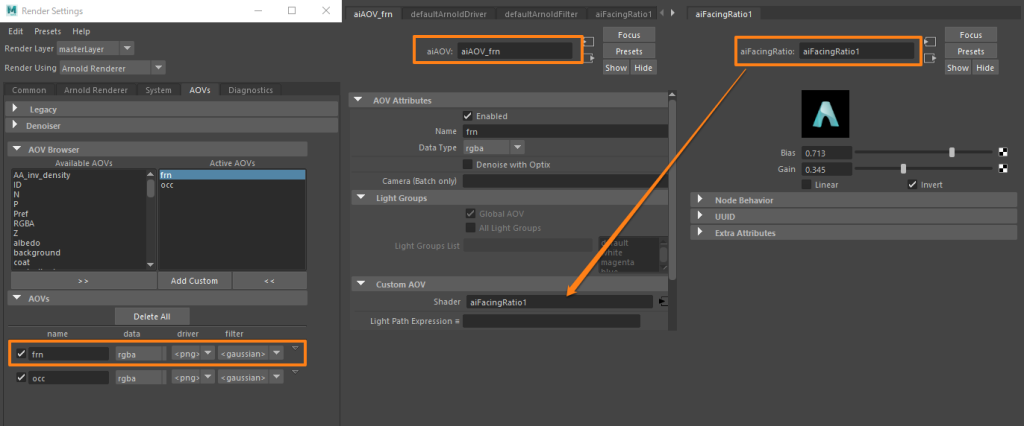Click Presets button in aiFacingRatio panel

(970, 51)
